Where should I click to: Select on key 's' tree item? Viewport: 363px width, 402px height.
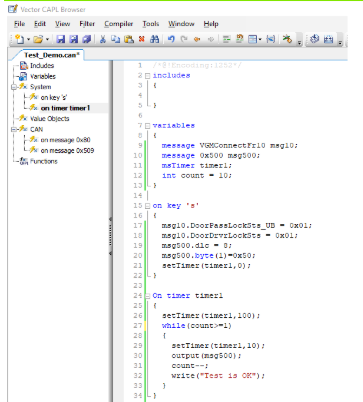pyautogui.click(x=54, y=98)
